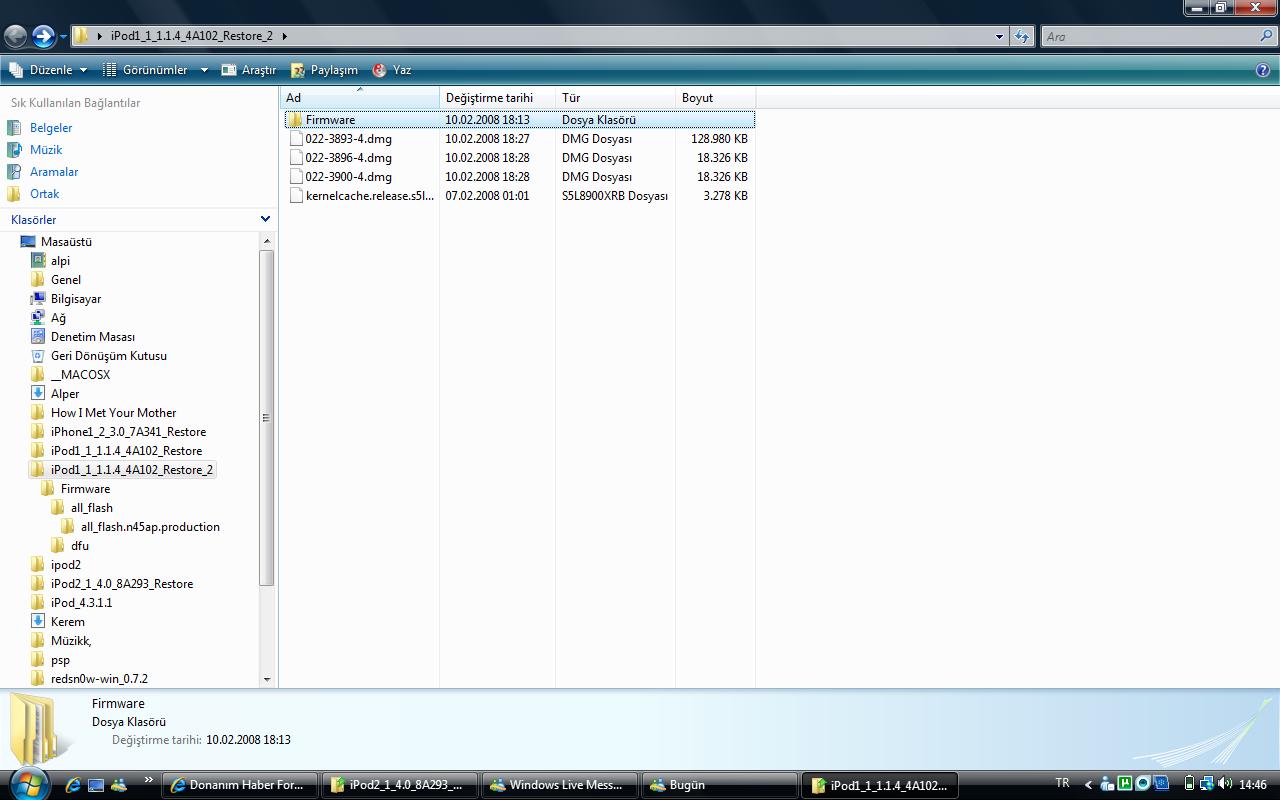Viewport: 1280px width, 800px height.
Task: Open the address bar history dropdown
Action: pos(999,37)
